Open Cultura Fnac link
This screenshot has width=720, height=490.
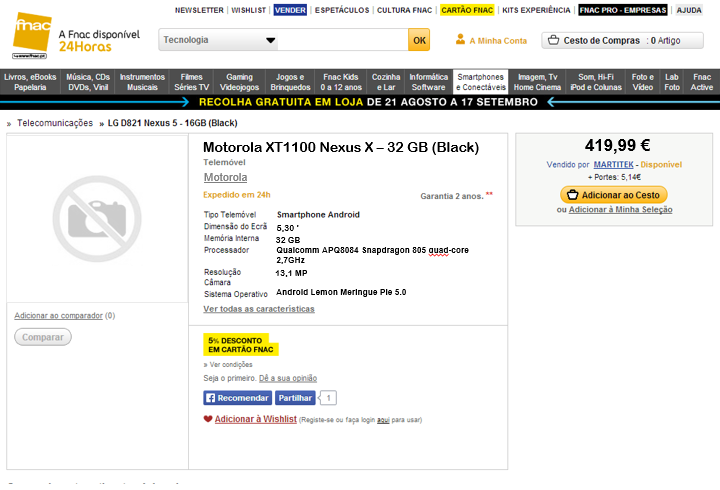point(405,10)
